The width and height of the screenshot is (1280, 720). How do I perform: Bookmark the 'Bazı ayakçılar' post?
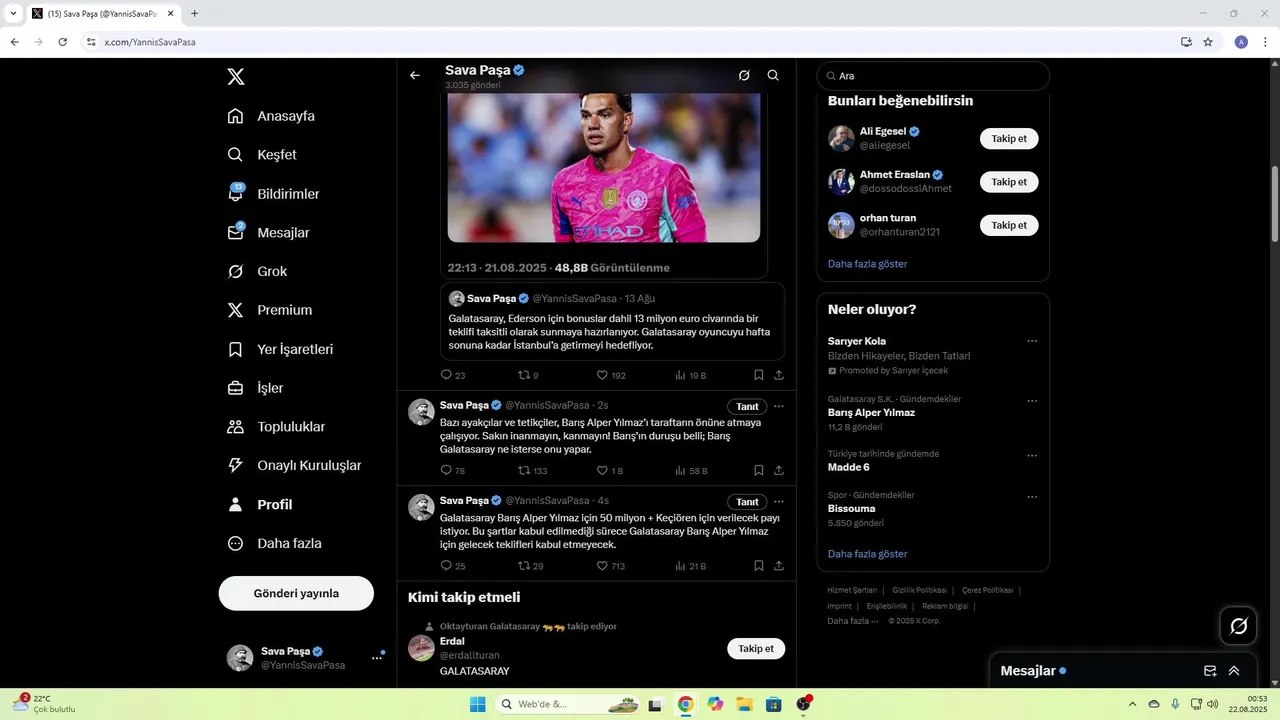click(759, 470)
